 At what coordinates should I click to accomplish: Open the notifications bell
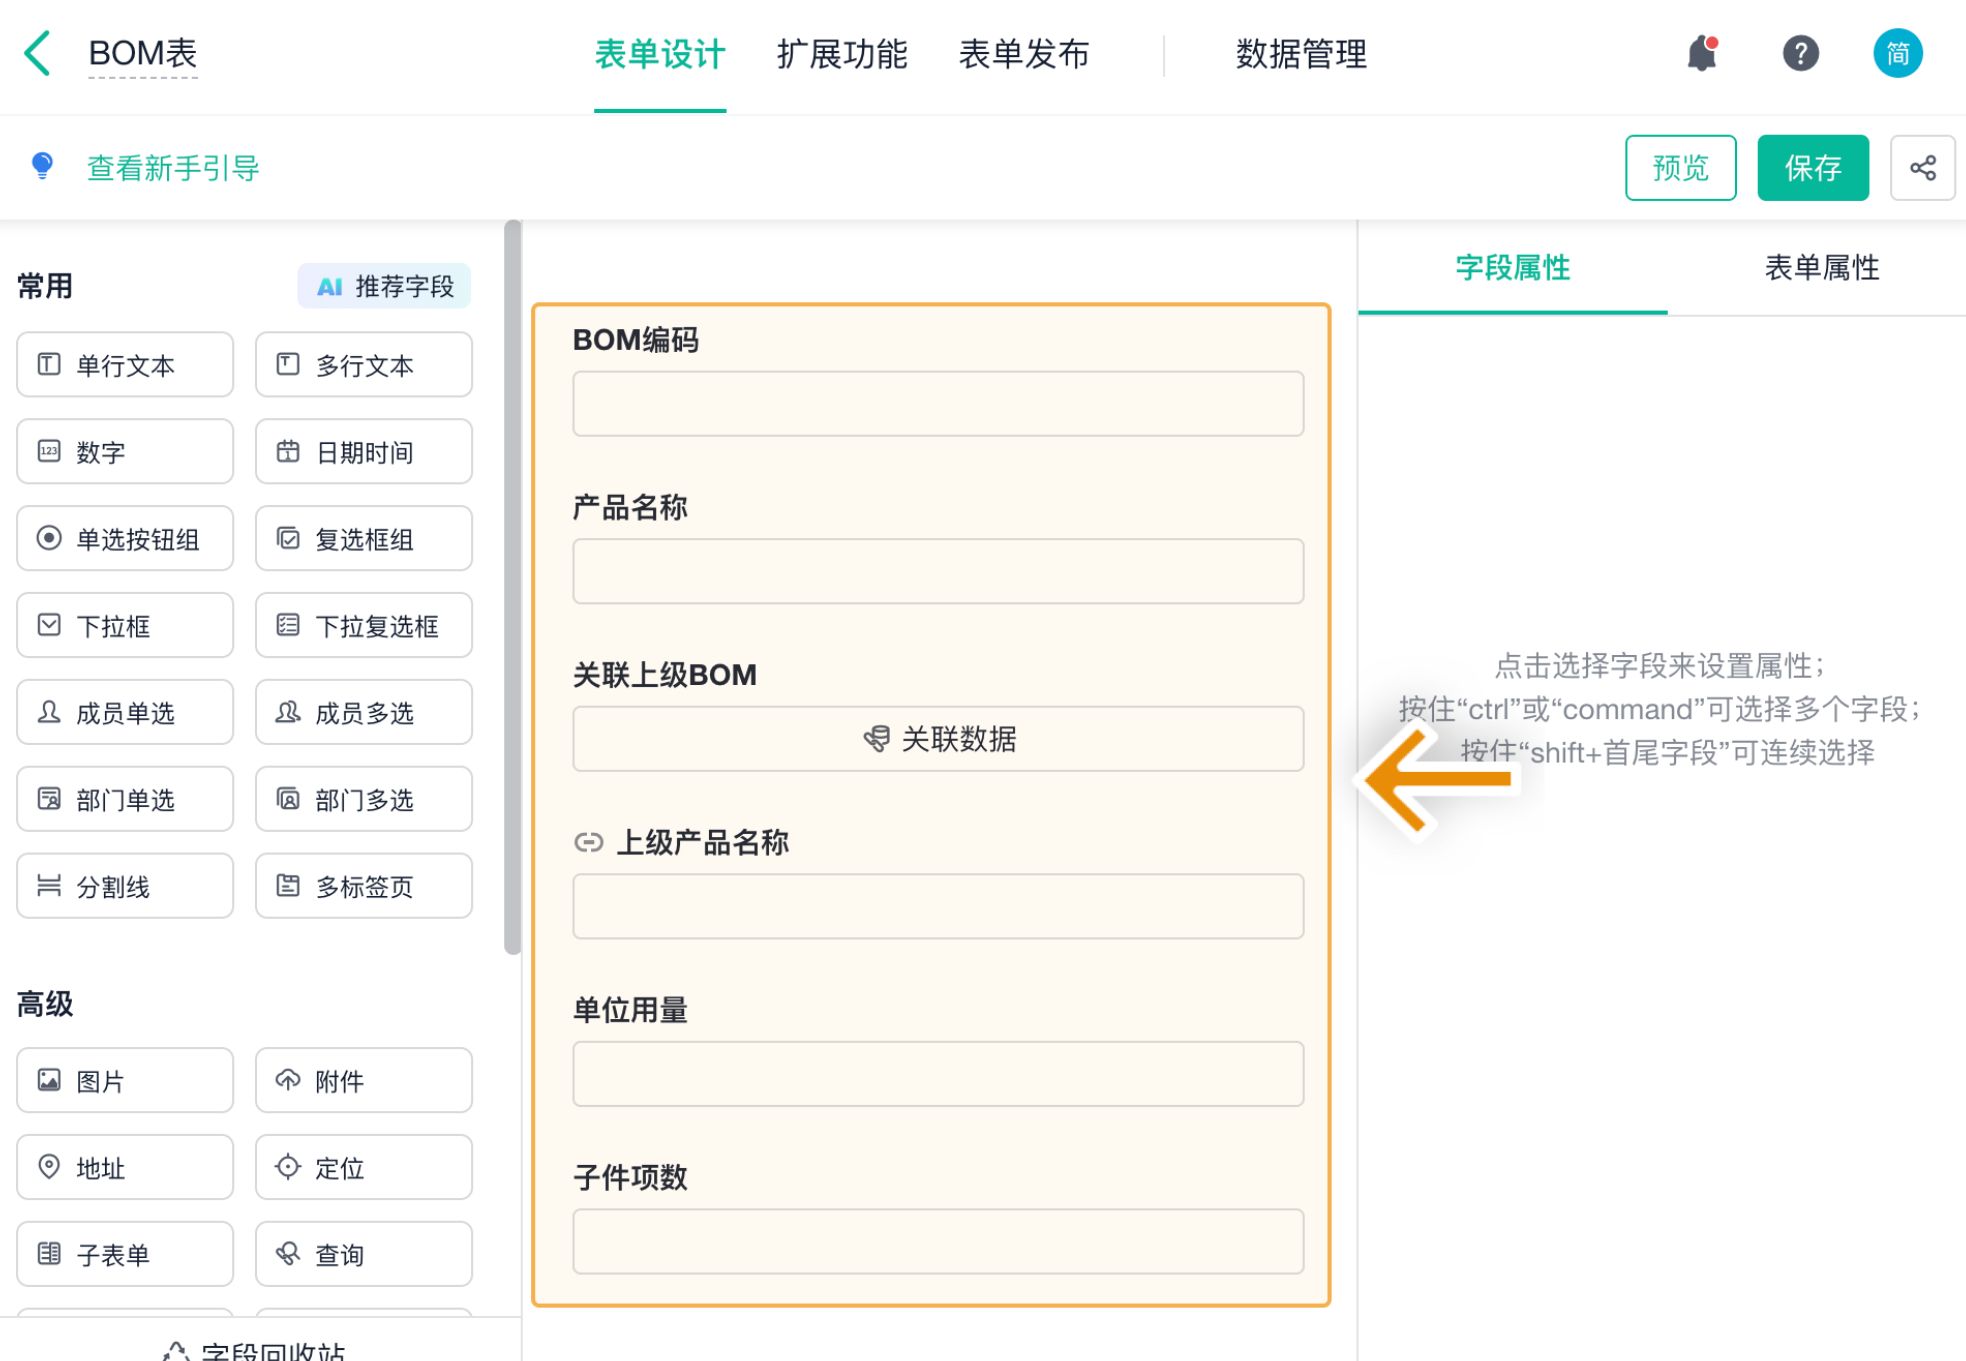(x=1701, y=53)
